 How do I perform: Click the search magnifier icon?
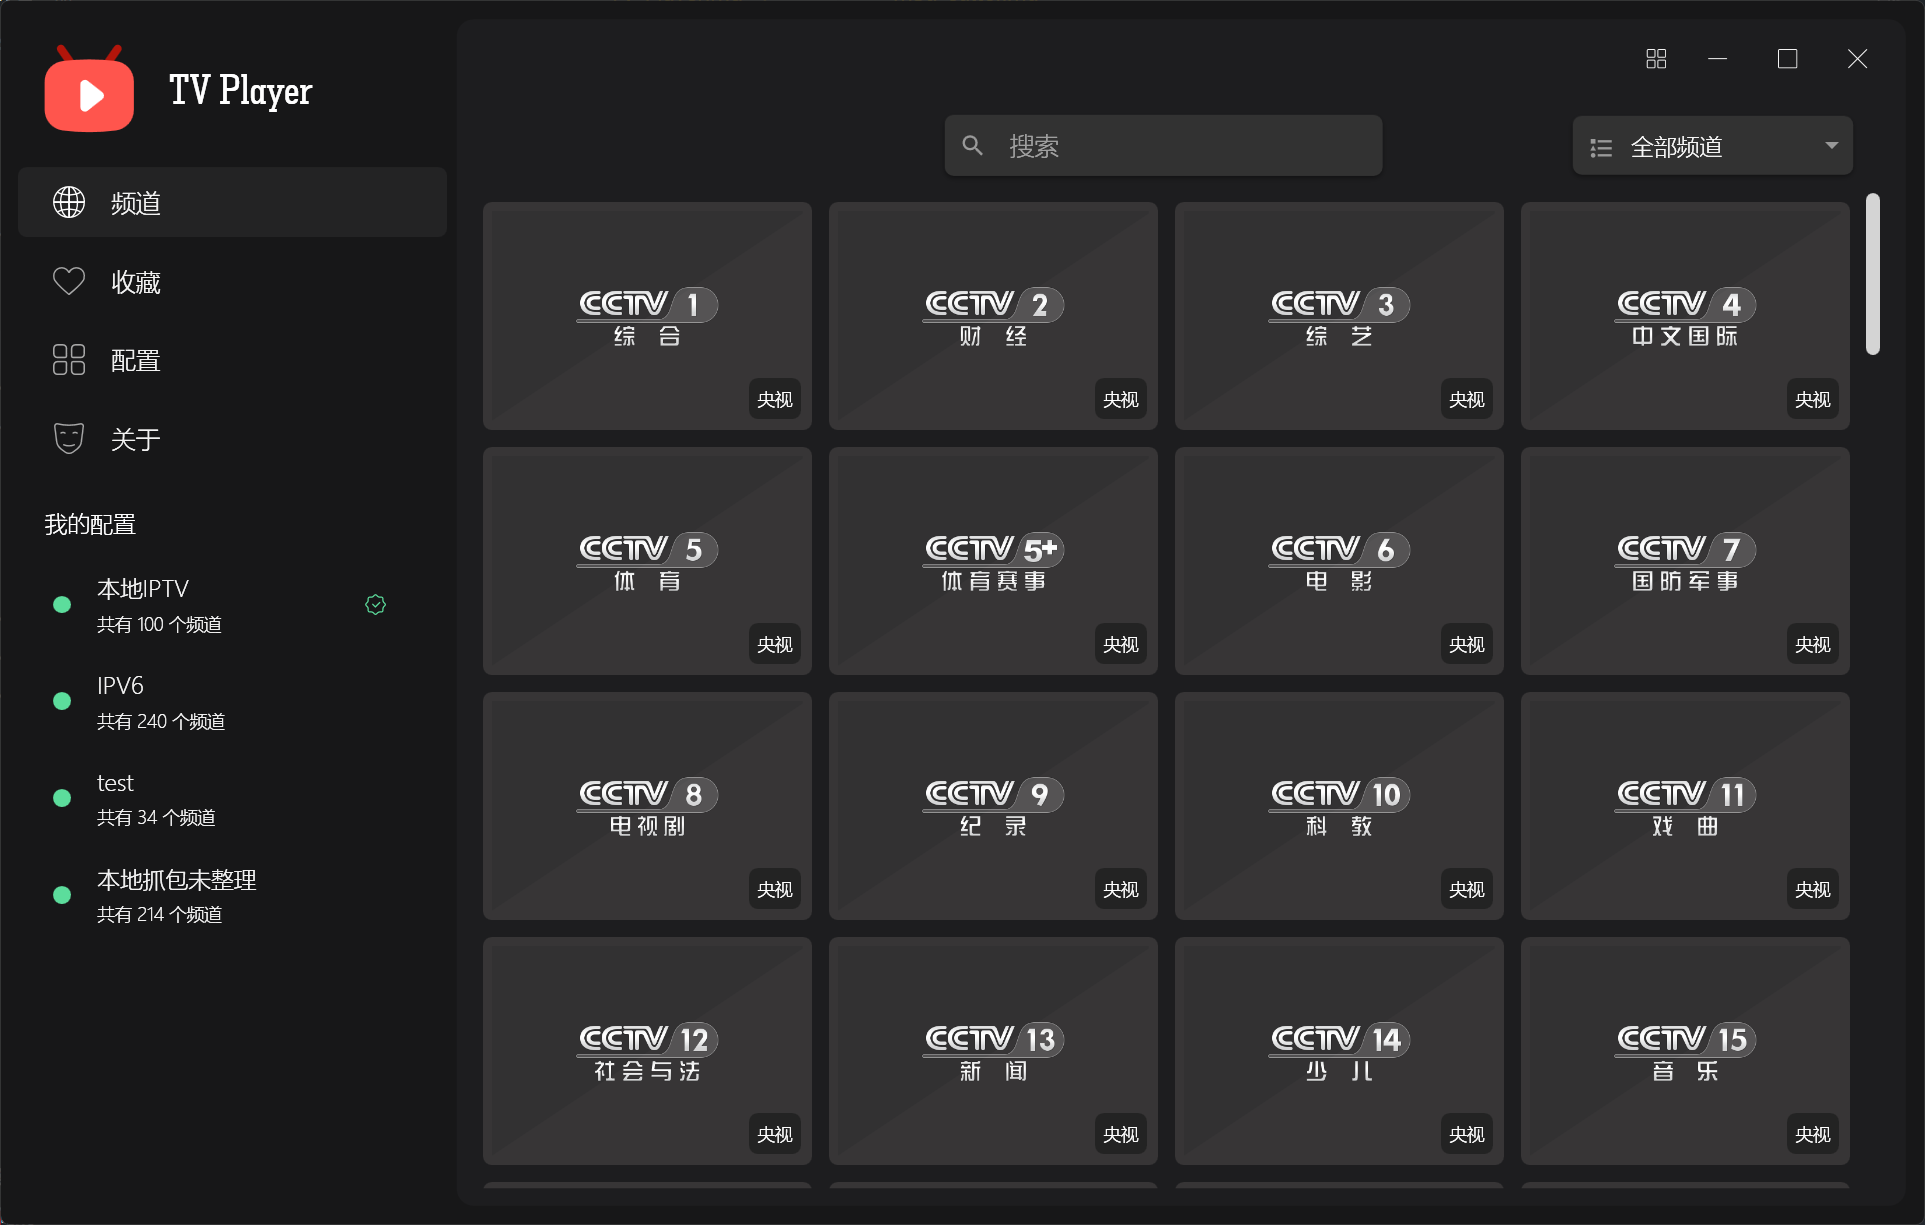(972, 145)
